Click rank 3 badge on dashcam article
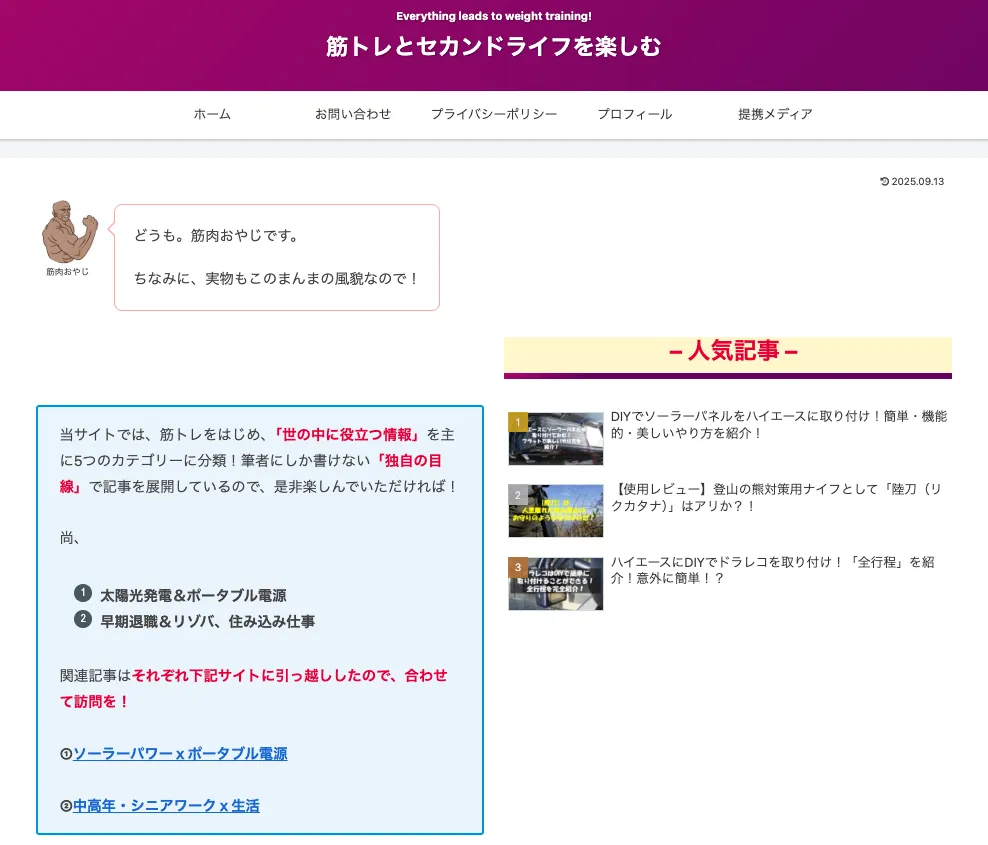Viewport: 988px width, 845px height. (518, 568)
